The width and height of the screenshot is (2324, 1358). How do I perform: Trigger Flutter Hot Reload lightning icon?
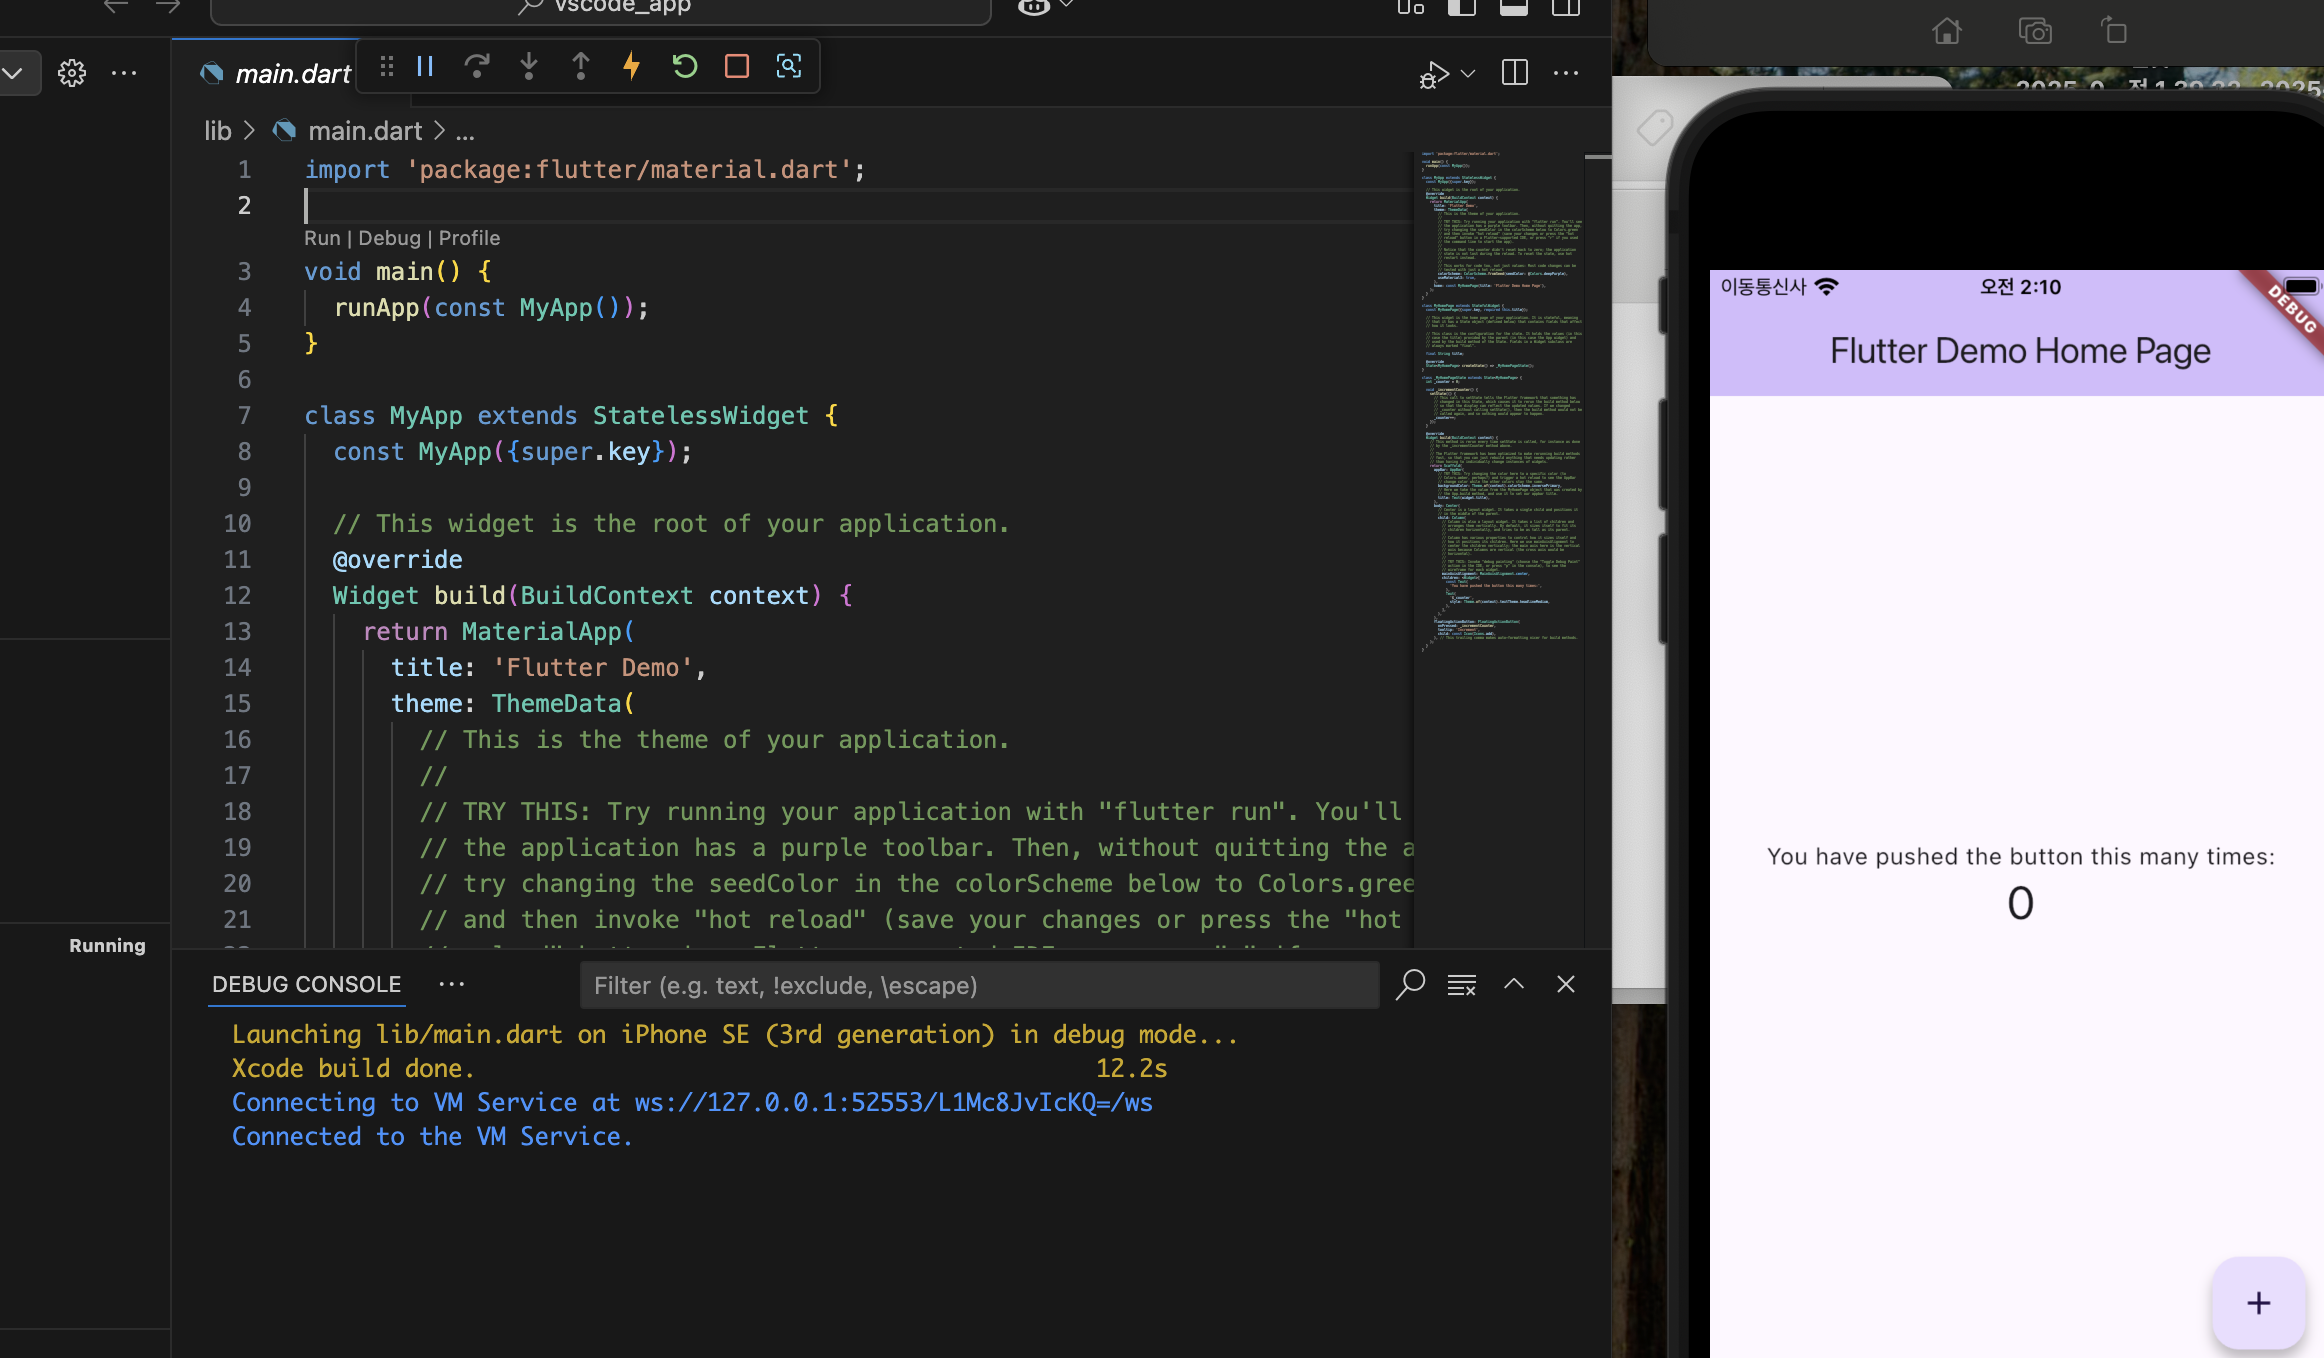(x=632, y=67)
